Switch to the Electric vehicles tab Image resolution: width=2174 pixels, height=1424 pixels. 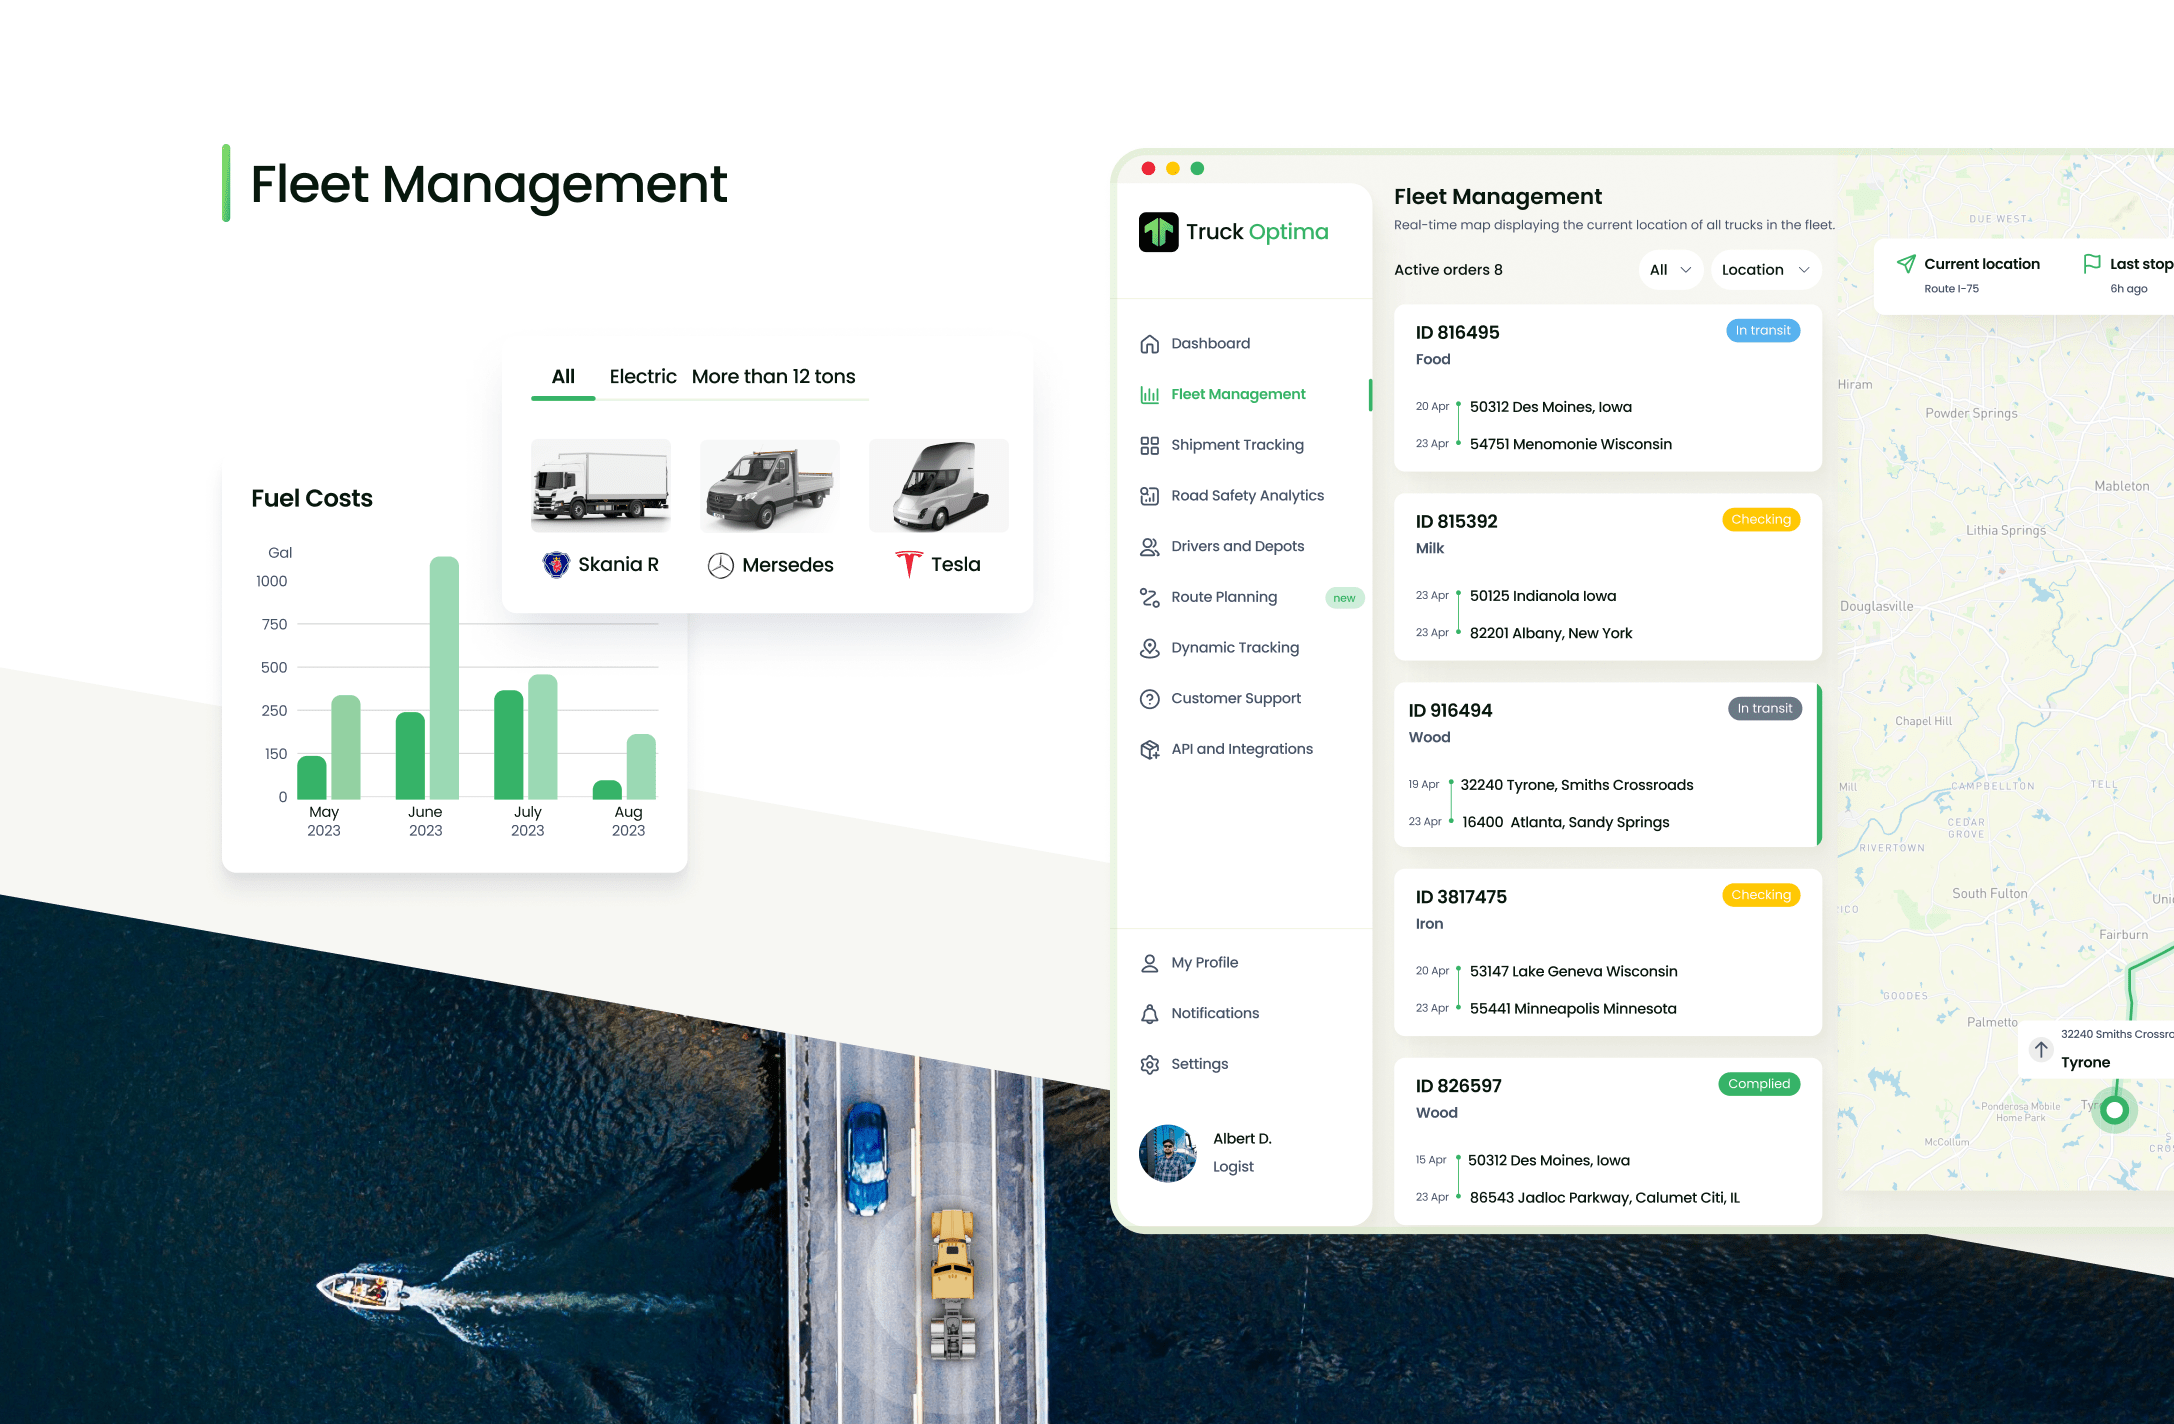tap(642, 377)
